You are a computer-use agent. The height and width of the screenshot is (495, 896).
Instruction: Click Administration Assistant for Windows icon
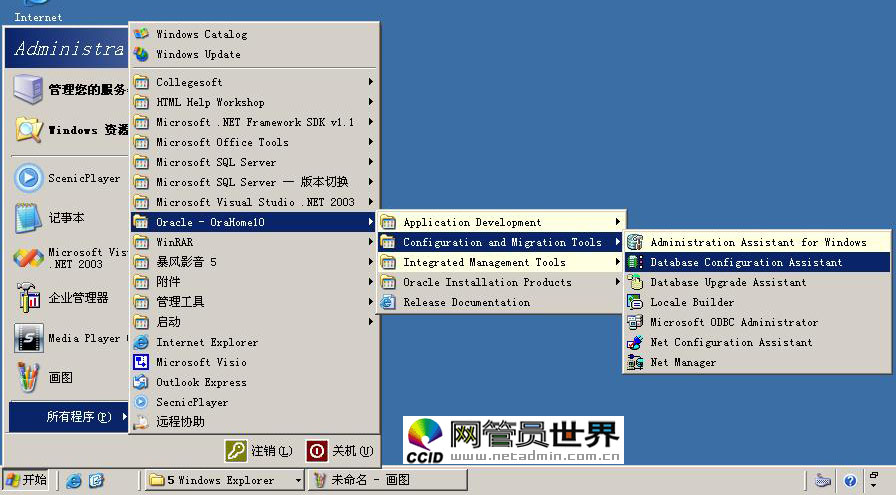(635, 242)
